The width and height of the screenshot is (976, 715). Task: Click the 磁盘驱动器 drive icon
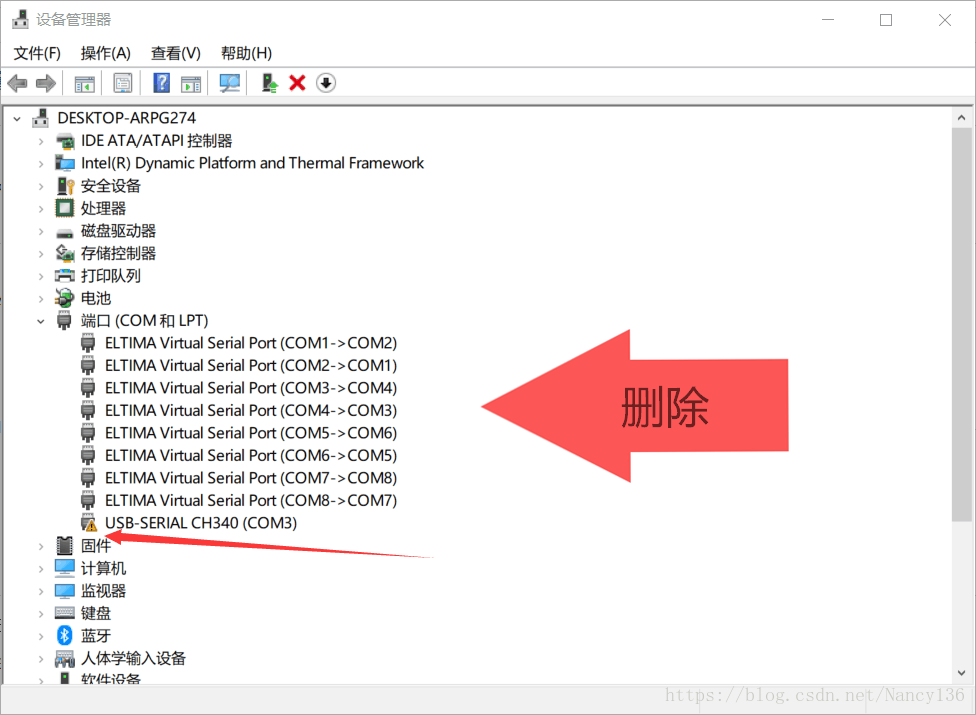click(65, 233)
